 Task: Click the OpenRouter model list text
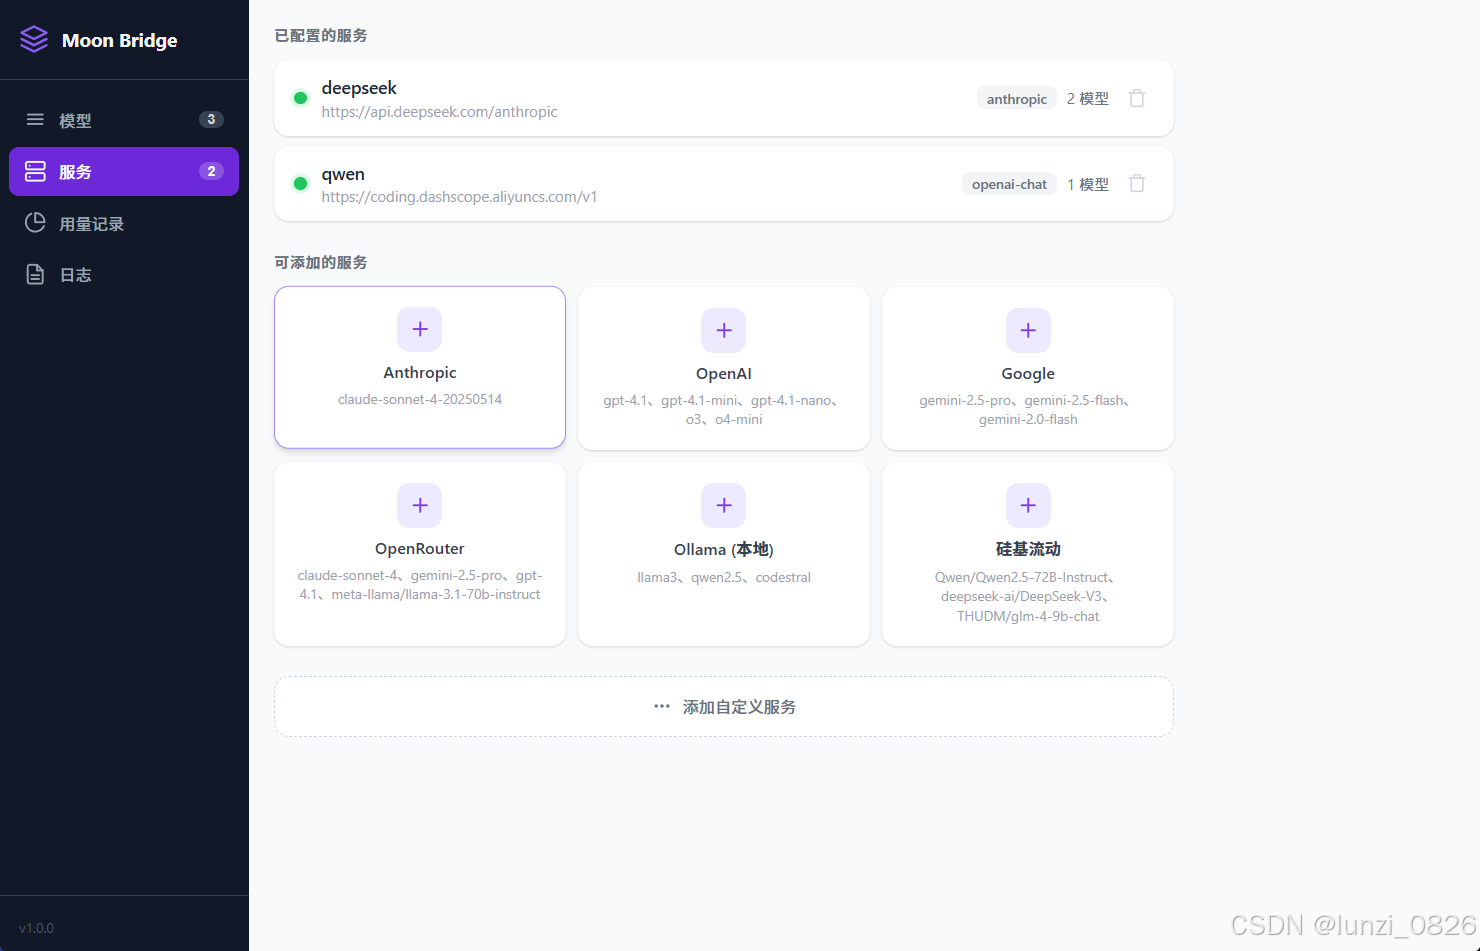(x=420, y=585)
